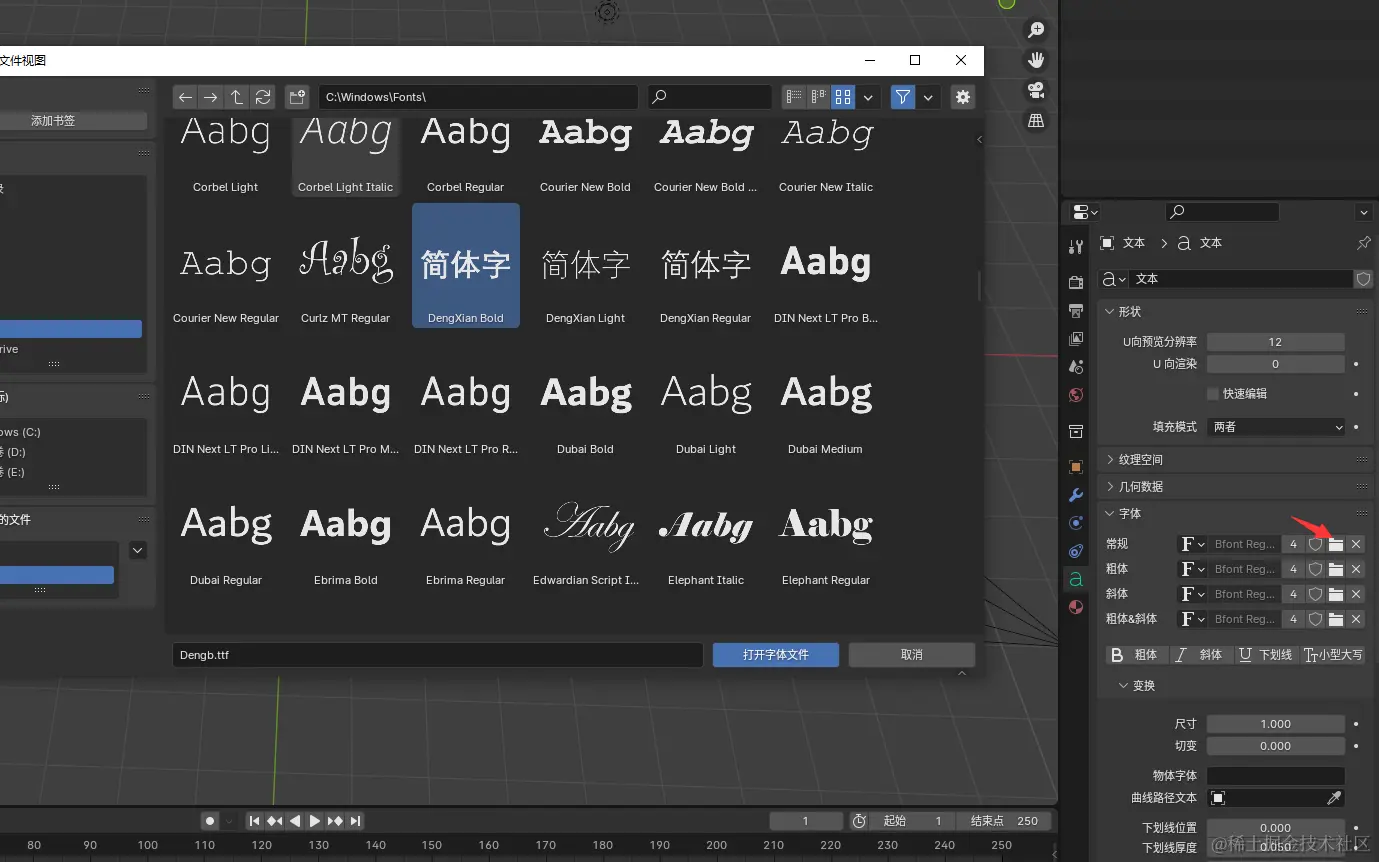Click file path field C:\Windows\Fonts\
This screenshot has width=1379, height=862.
(x=478, y=97)
